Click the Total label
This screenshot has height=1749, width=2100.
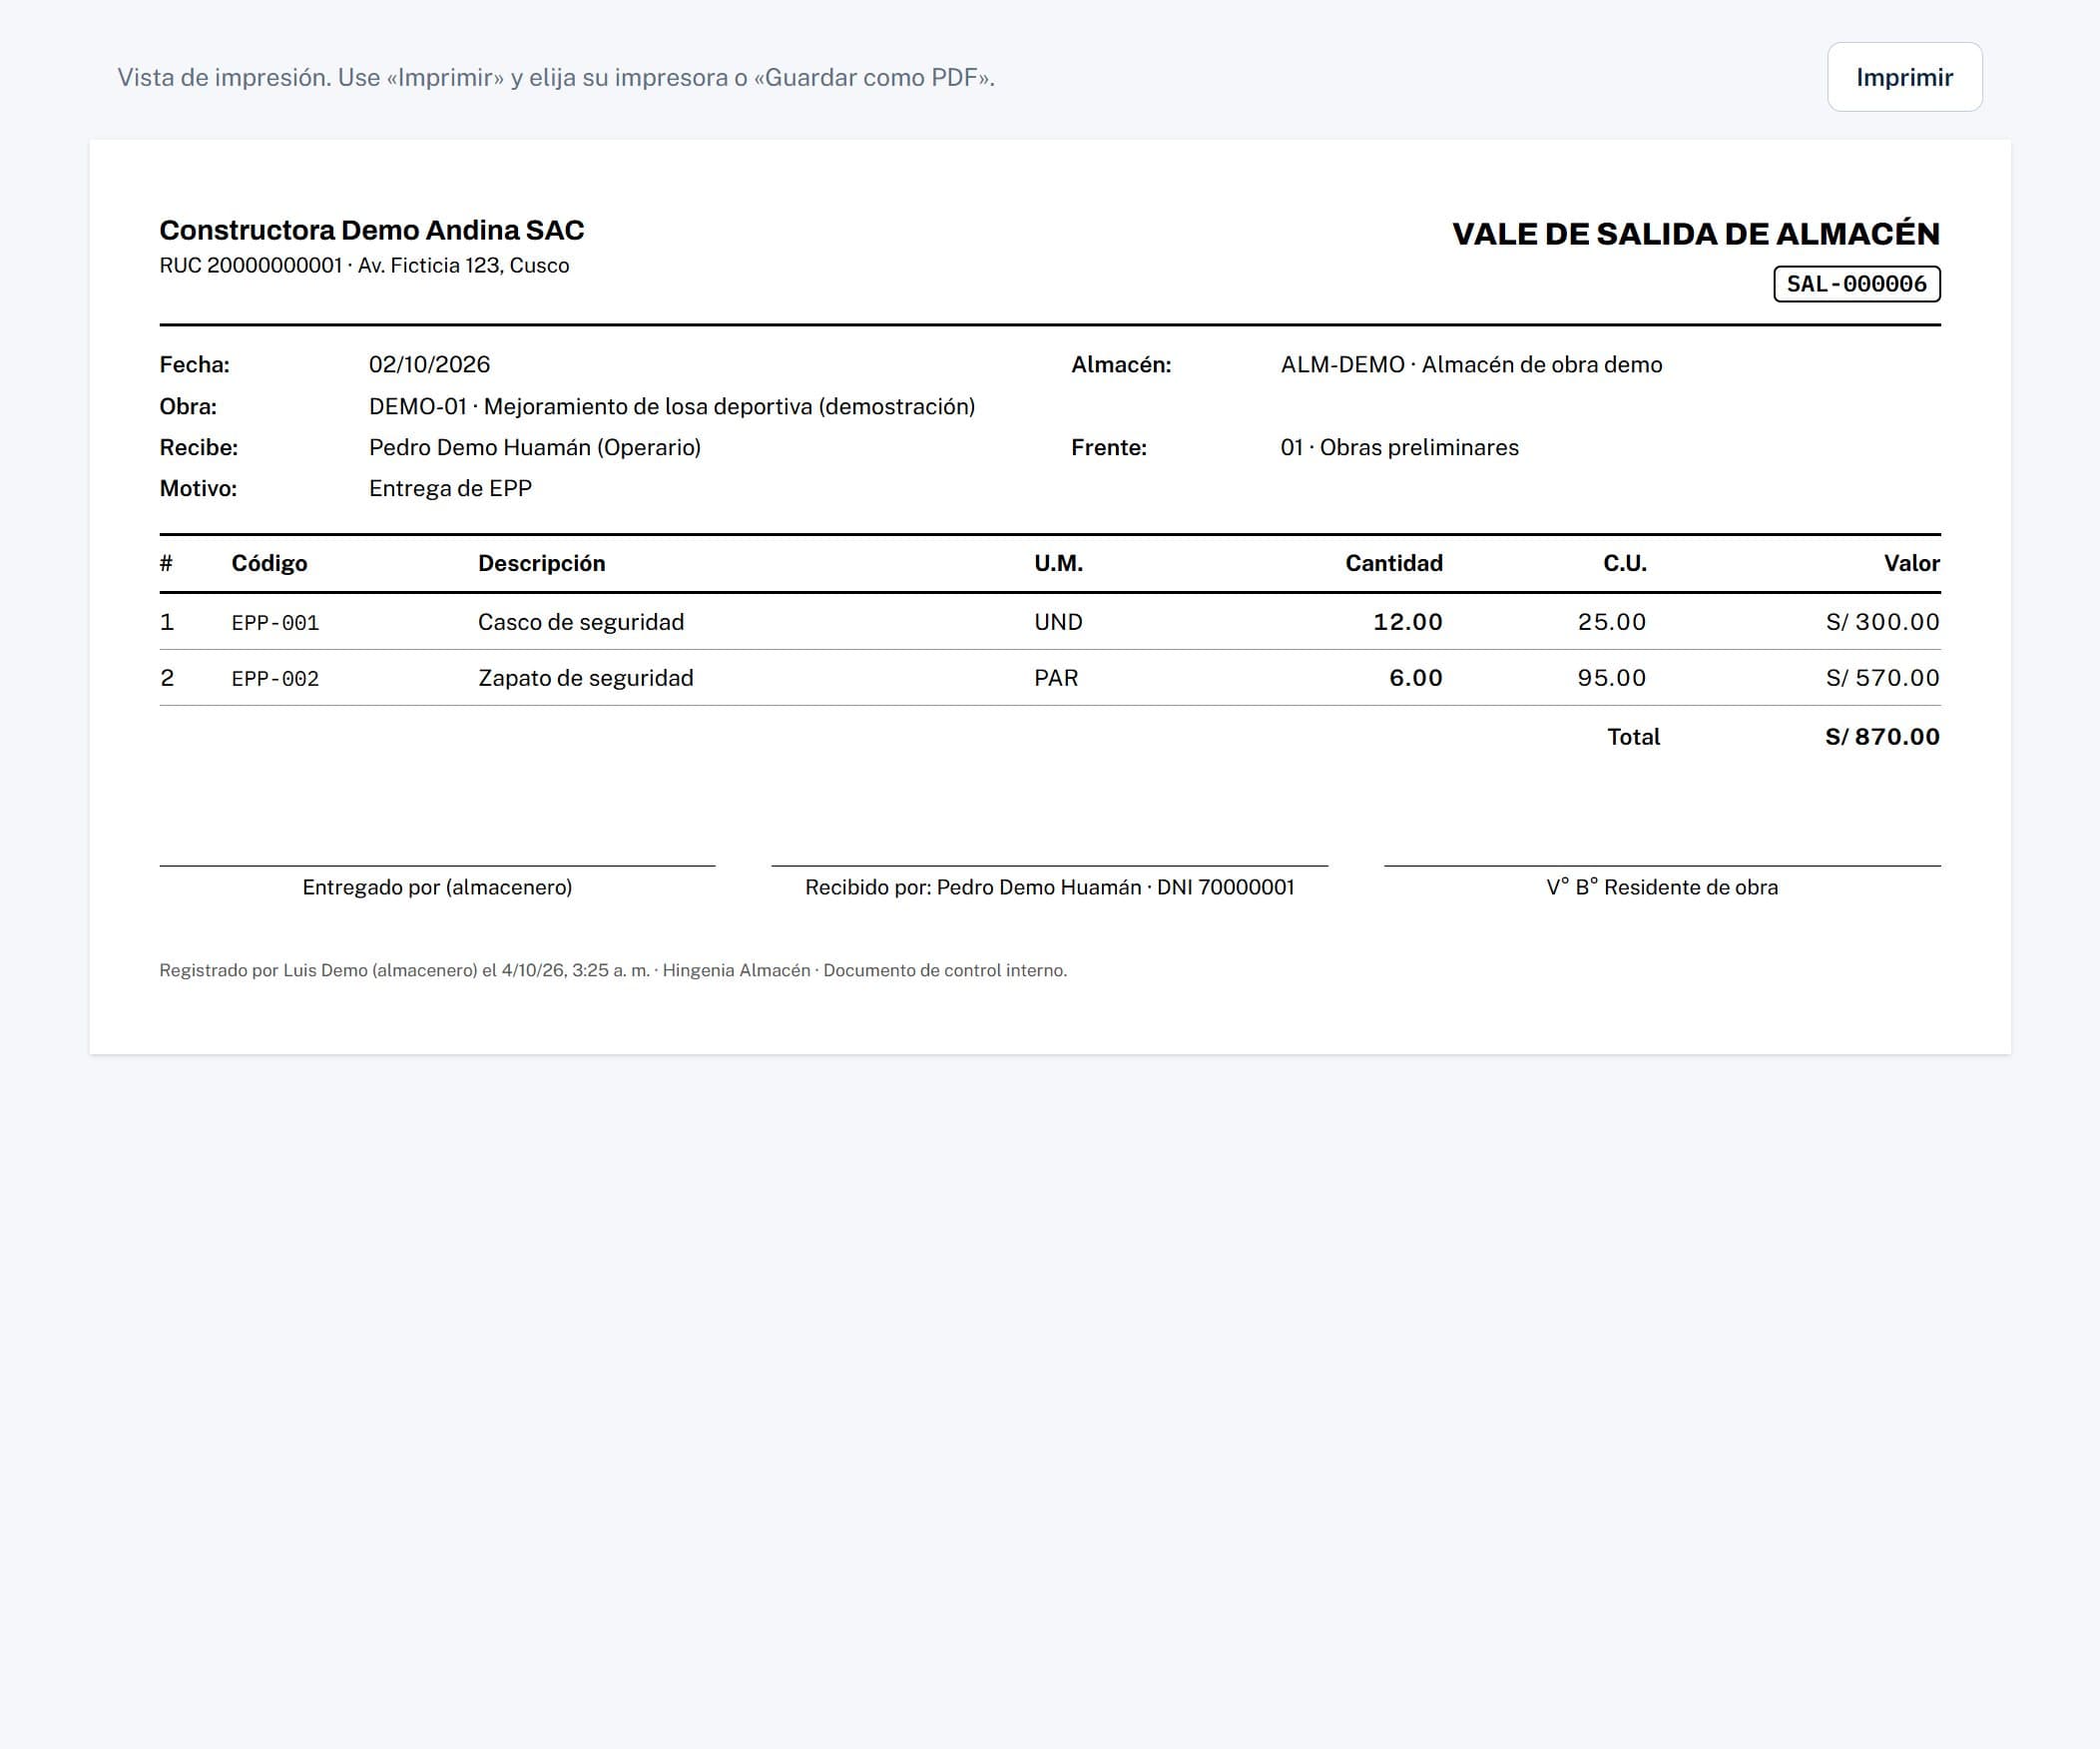[1633, 737]
